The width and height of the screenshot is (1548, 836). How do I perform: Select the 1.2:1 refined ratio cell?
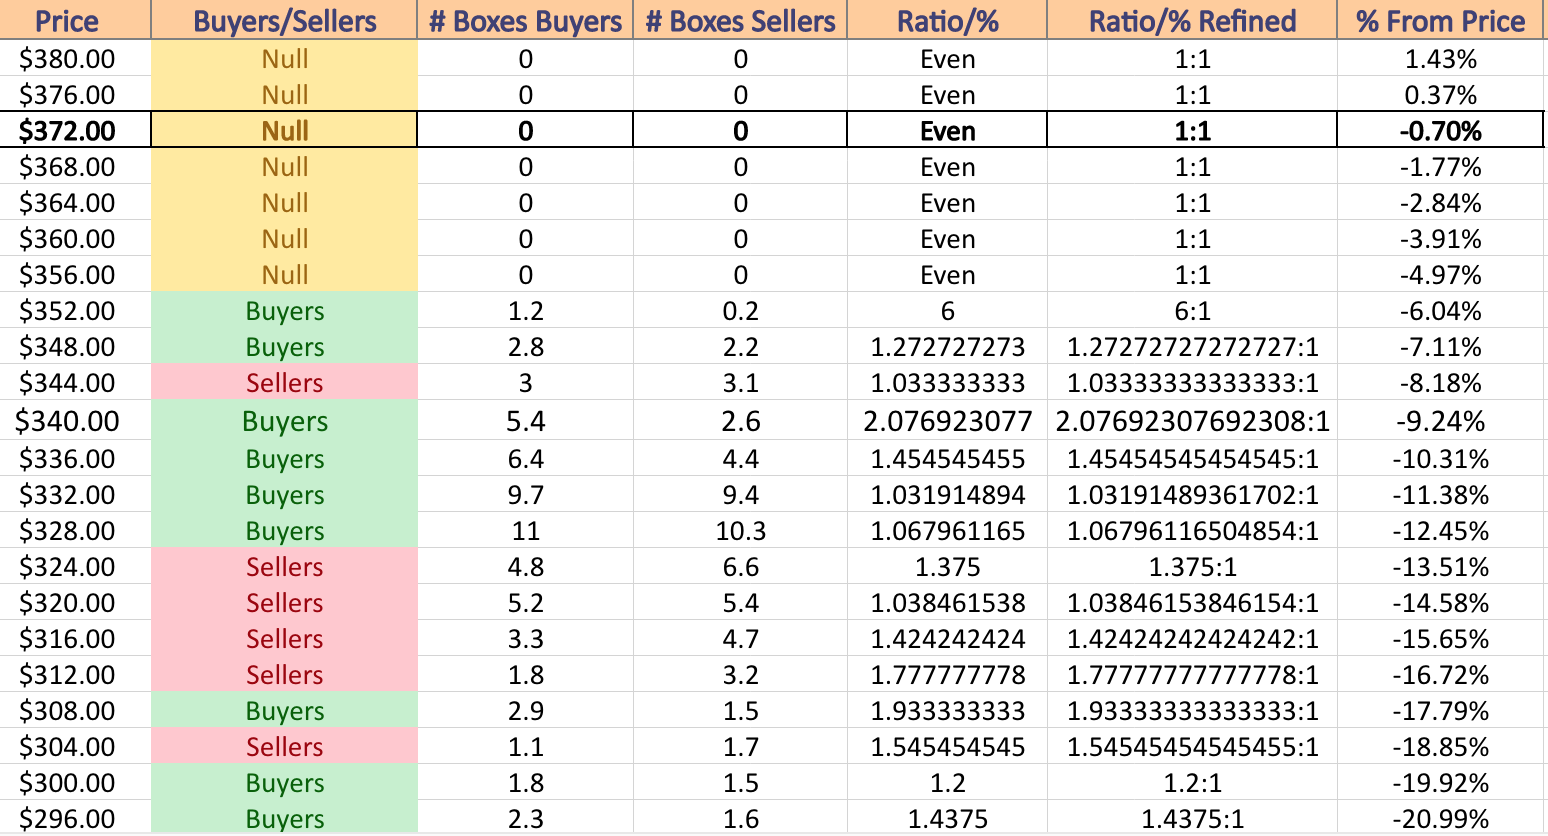coord(1192,783)
